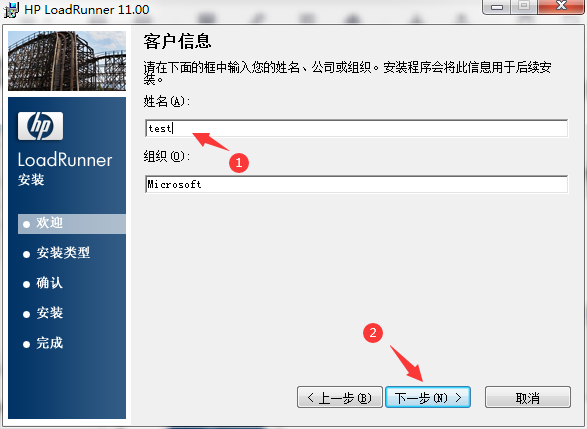Screen dimensions: 587x429
Task: Go back with the 上一步(B) button
Action: coord(340,397)
